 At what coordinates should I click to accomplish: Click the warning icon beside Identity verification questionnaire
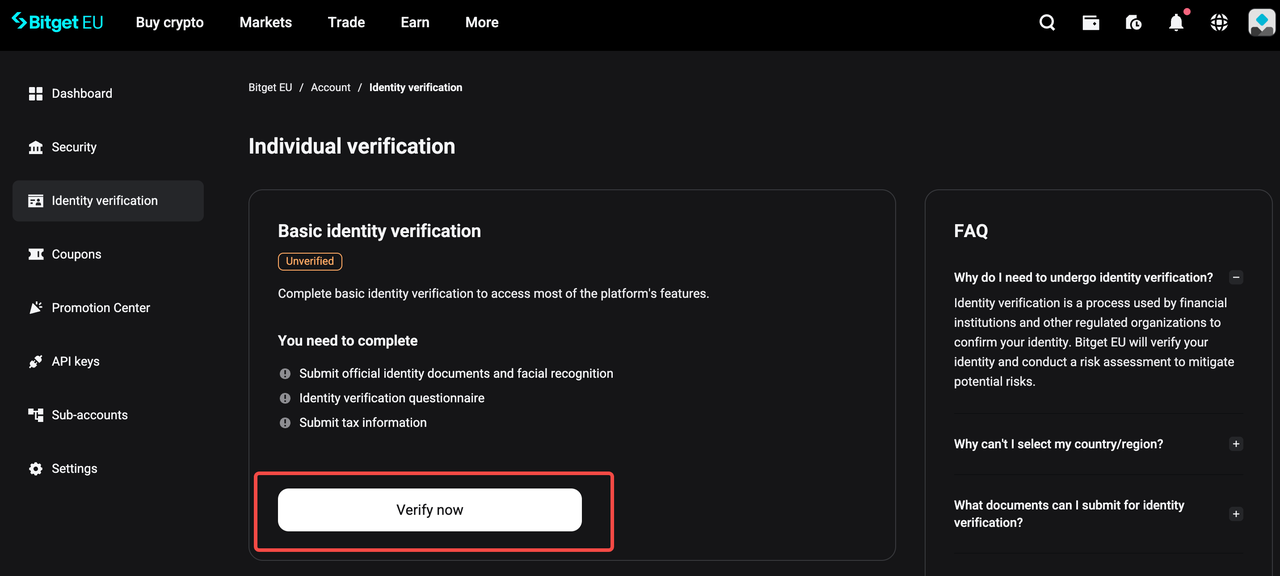(x=285, y=398)
